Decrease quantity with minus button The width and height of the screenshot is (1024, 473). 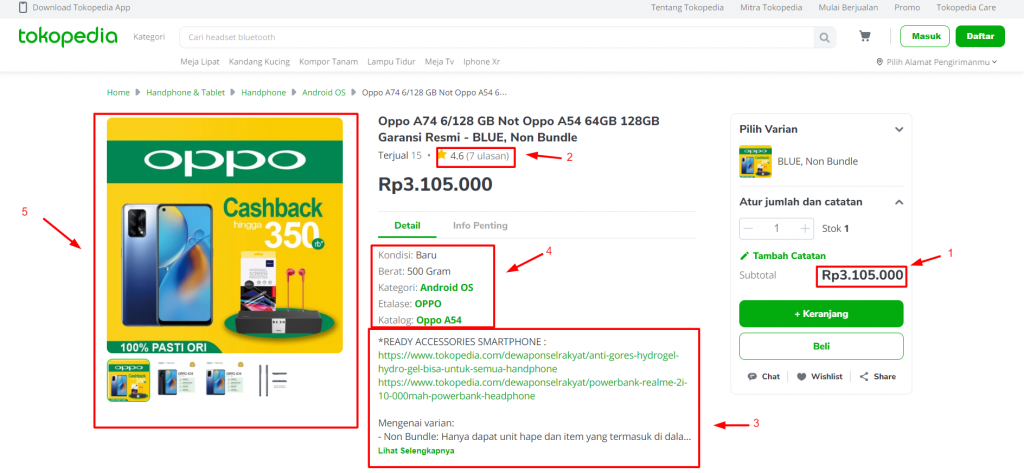749,229
